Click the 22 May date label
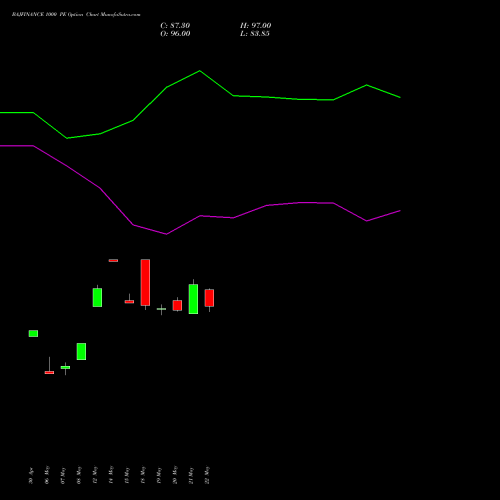The image size is (500, 500). (207, 475)
